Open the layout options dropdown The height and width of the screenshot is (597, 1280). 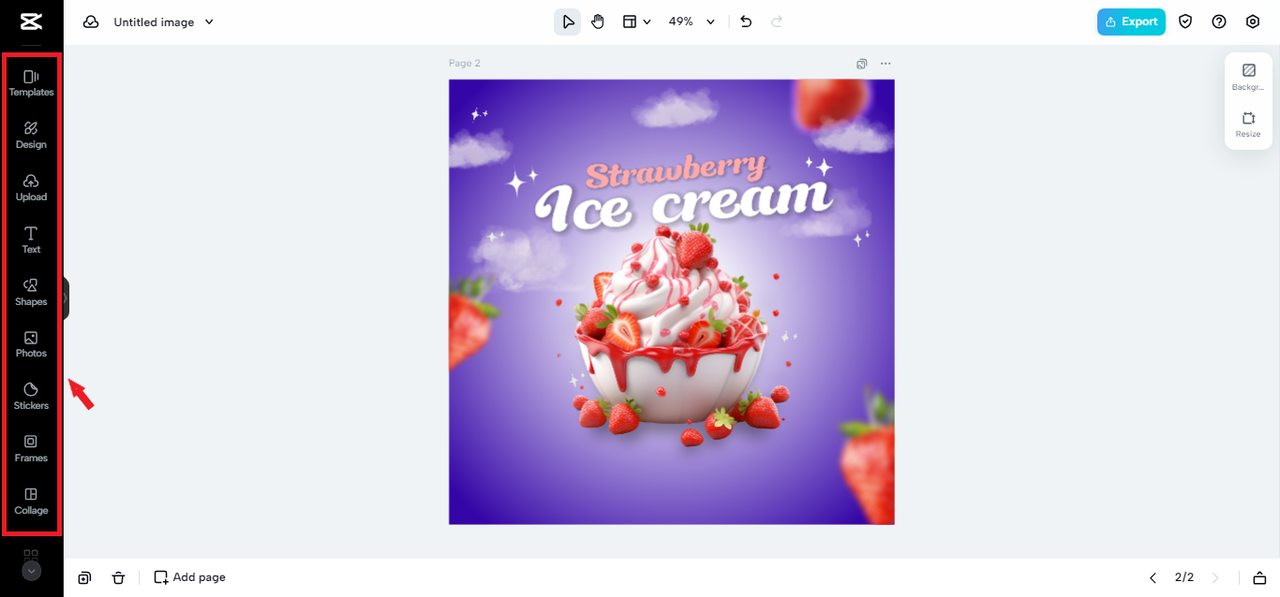[x=637, y=22]
